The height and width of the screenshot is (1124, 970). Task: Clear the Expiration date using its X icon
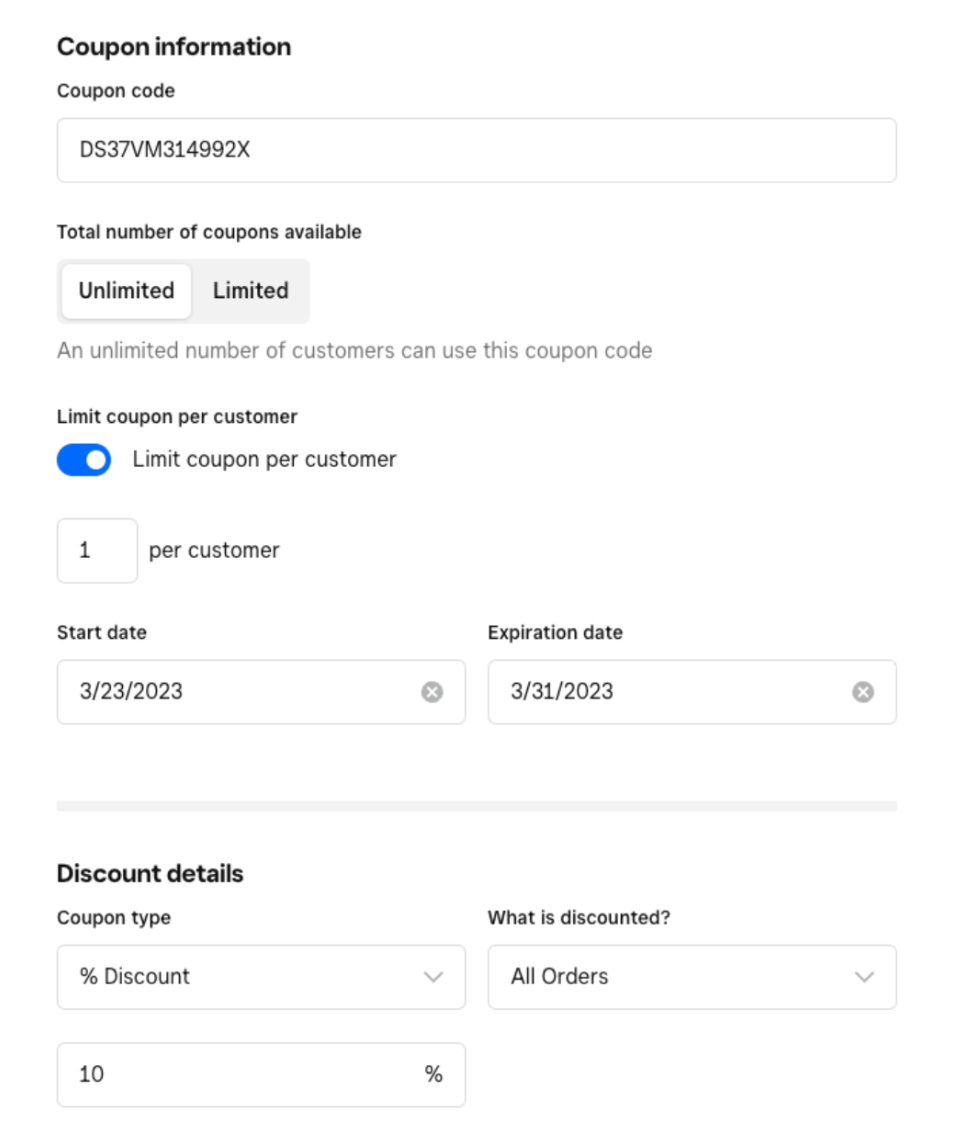(862, 691)
